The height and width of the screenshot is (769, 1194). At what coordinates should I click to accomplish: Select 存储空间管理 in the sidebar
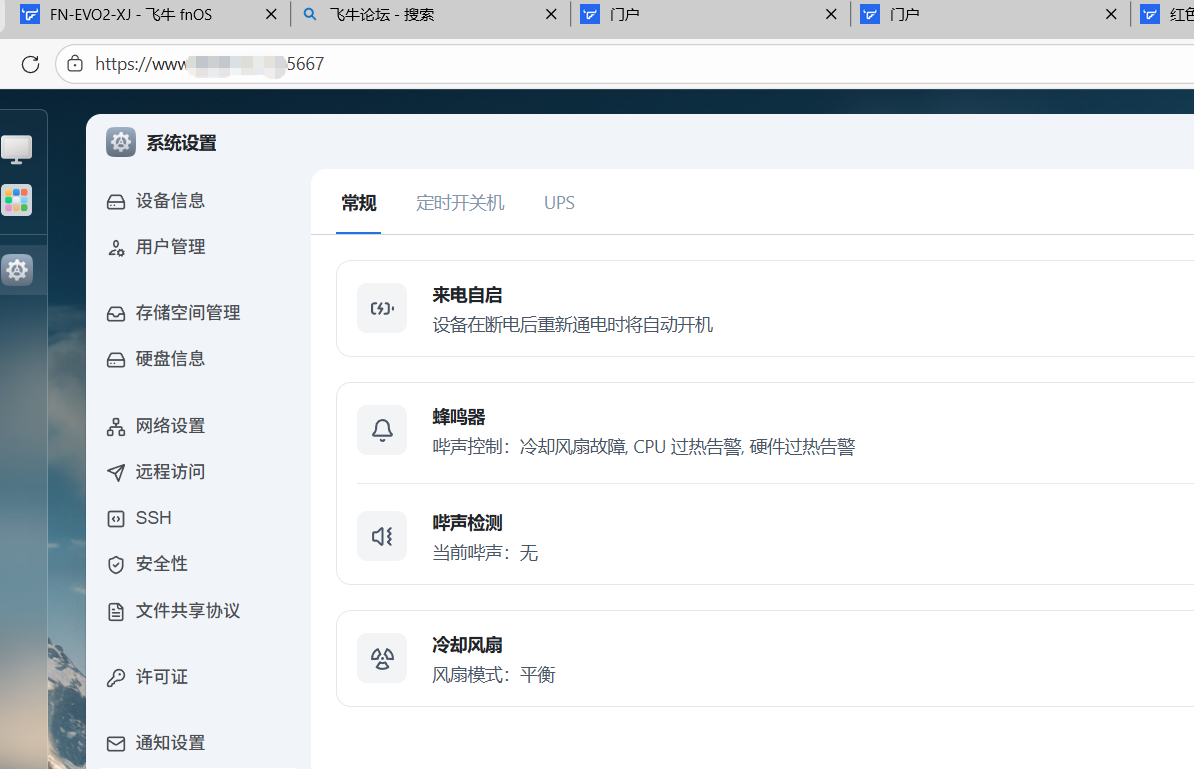pyautogui.click(x=185, y=312)
